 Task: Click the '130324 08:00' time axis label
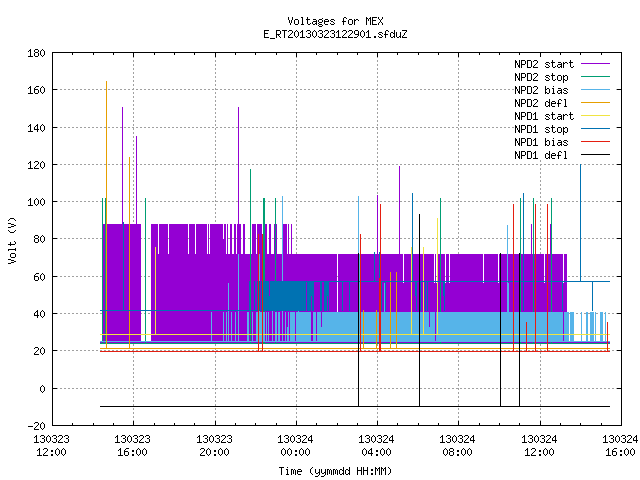click(458, 446)
